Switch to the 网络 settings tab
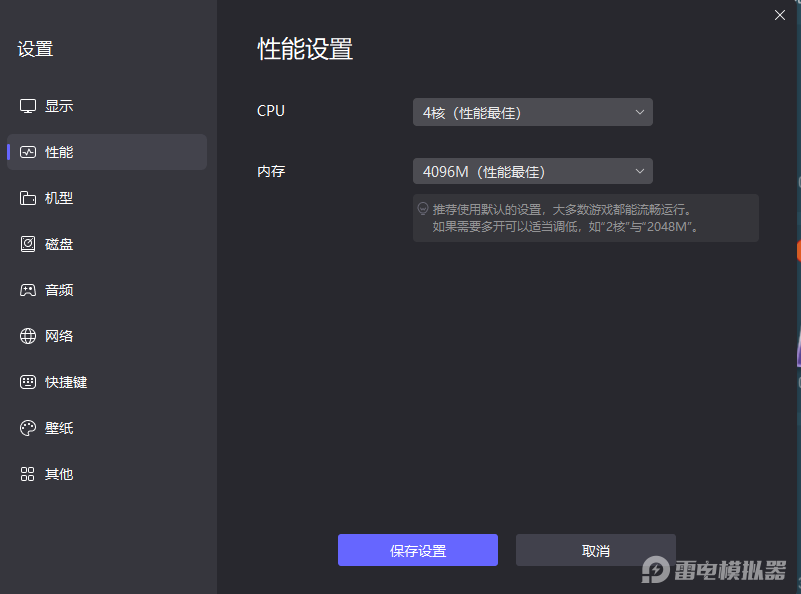The image size is (801, 594). coord(60,335)
